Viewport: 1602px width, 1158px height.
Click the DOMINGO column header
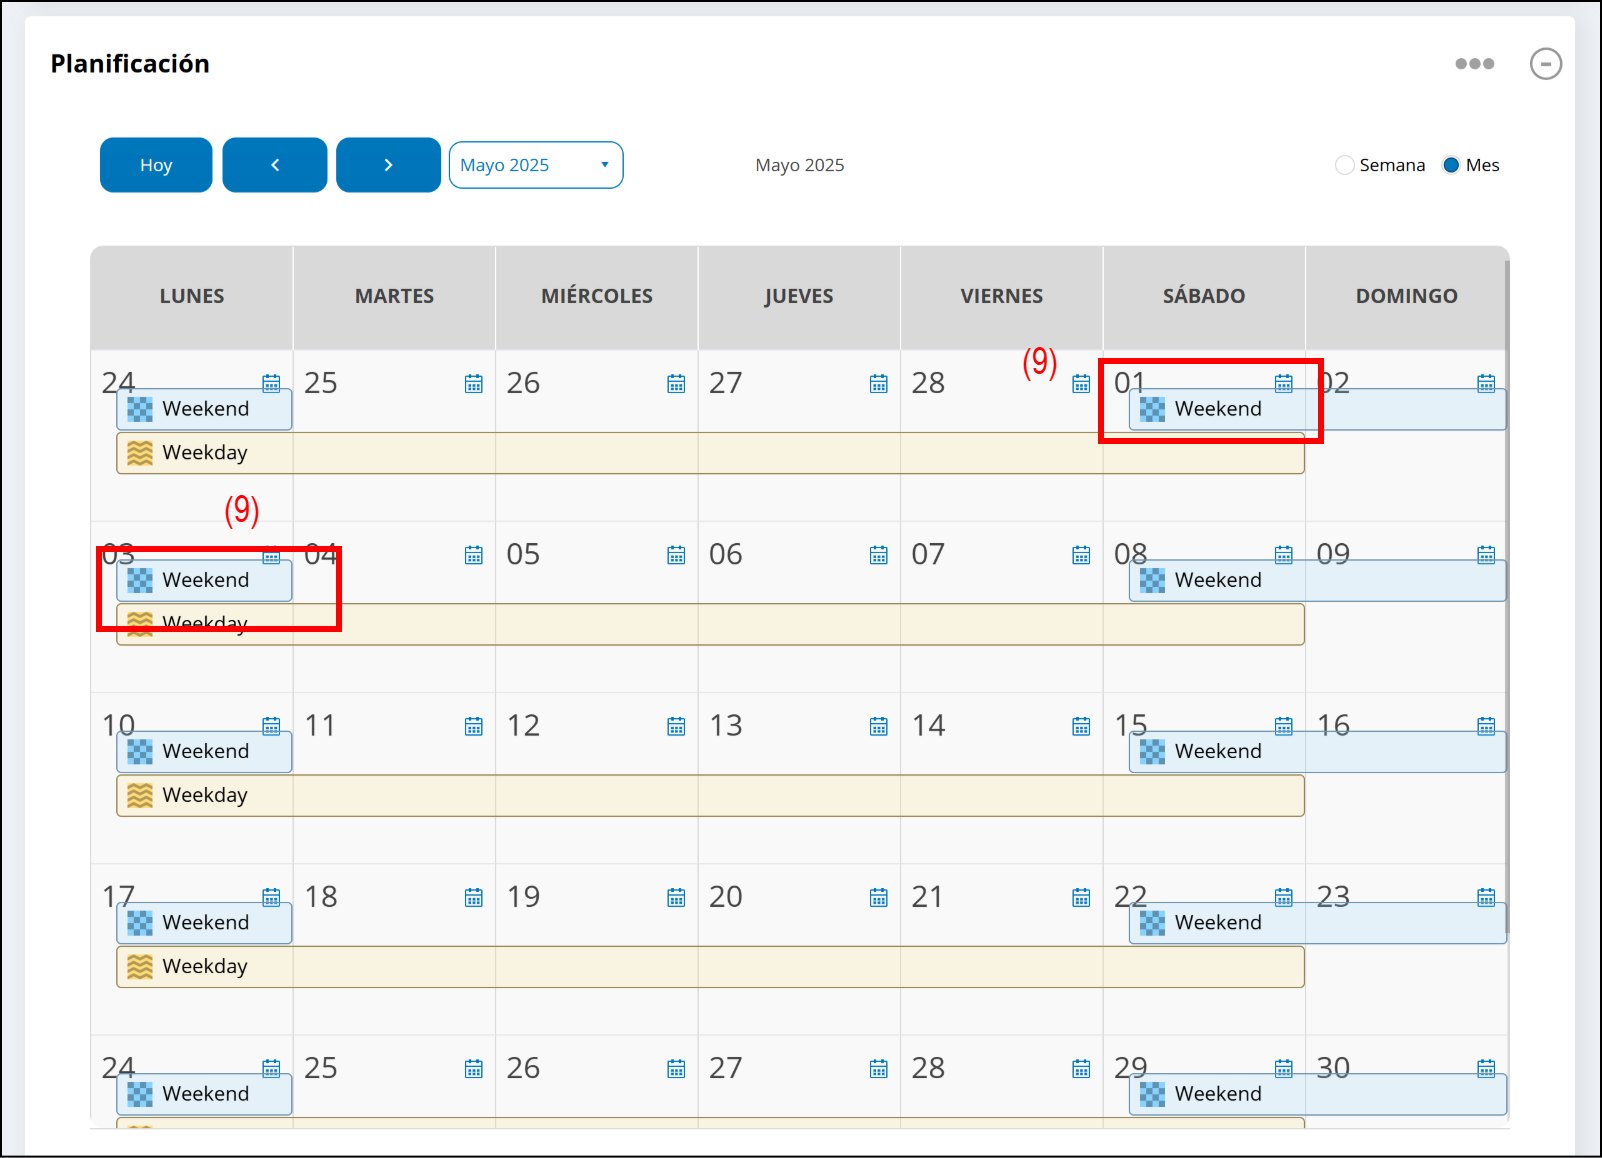[x=1406, y=296]
